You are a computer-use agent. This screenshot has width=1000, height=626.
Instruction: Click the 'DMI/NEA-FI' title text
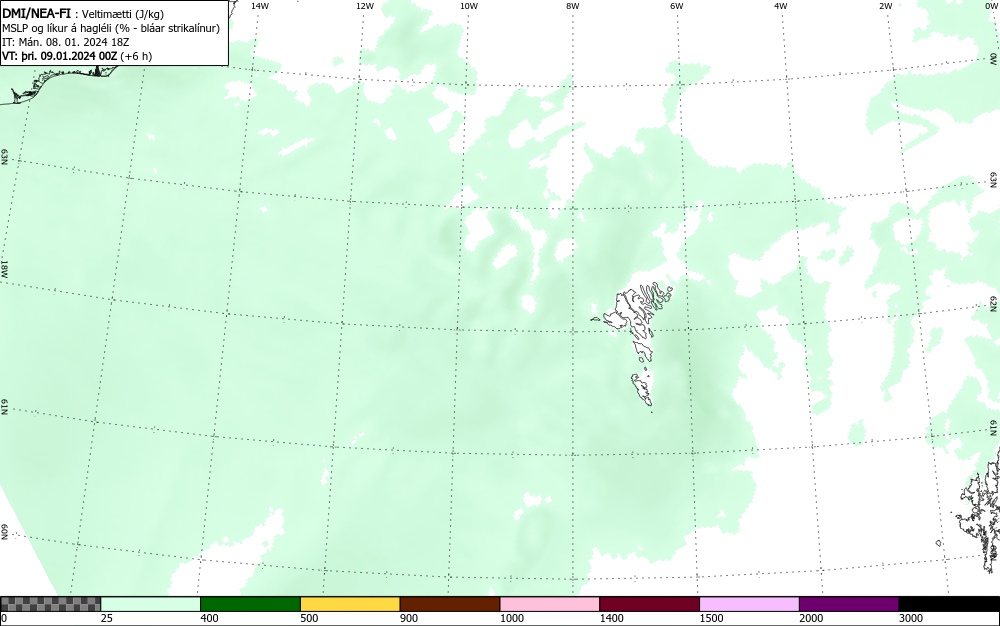[36, 13]
